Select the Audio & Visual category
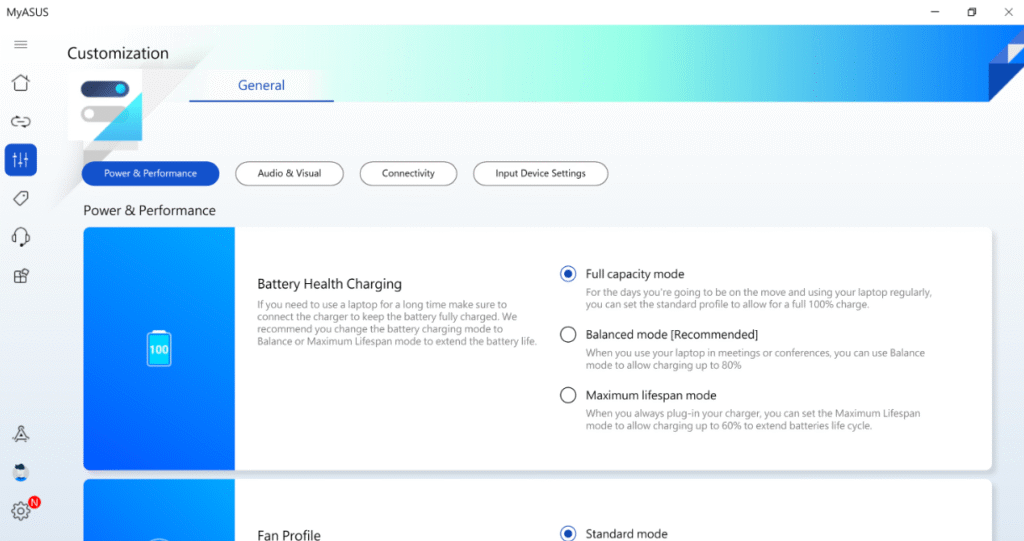Screen dimensions: 1024x541 (289, 174)
